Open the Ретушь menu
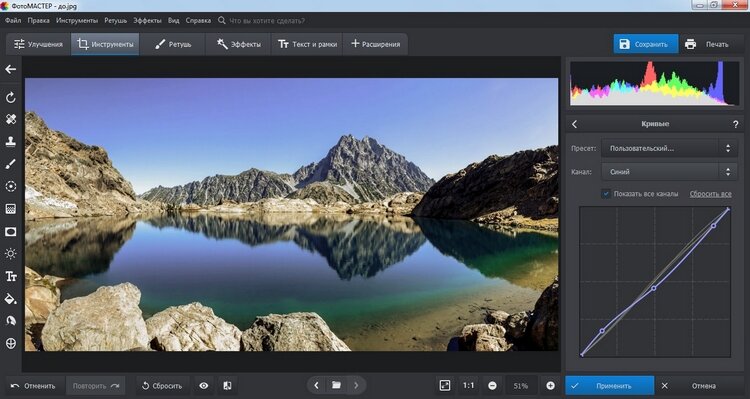750x399 pixels. (x=115, y=21)
